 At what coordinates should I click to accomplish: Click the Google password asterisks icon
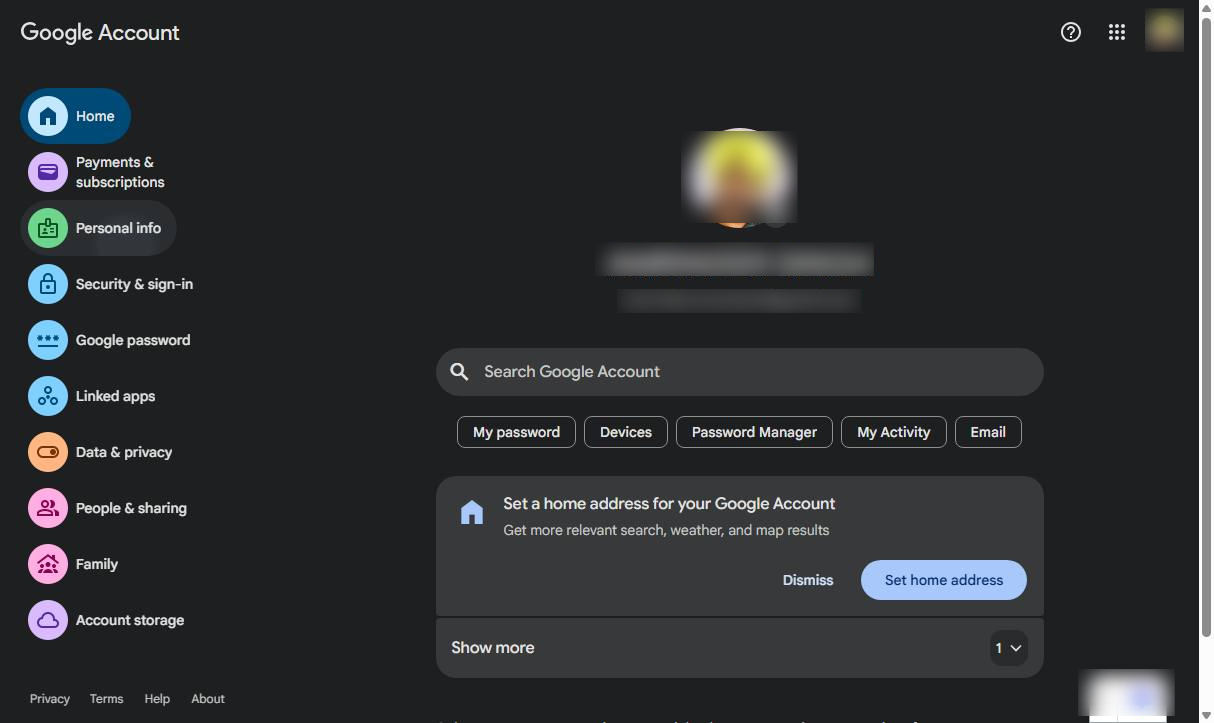[48, 340]
